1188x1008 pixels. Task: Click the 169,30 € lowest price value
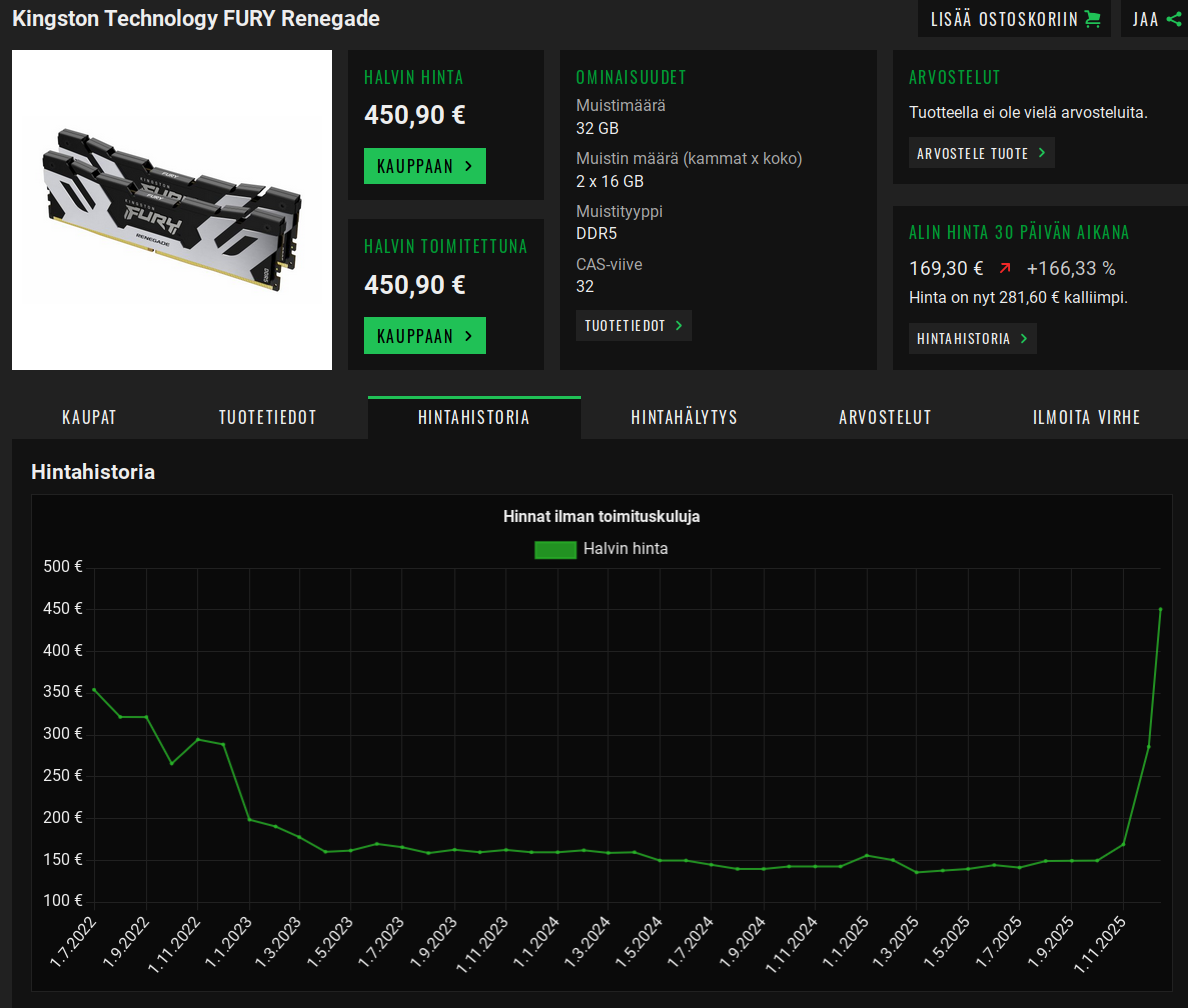[x=946, y=268]
